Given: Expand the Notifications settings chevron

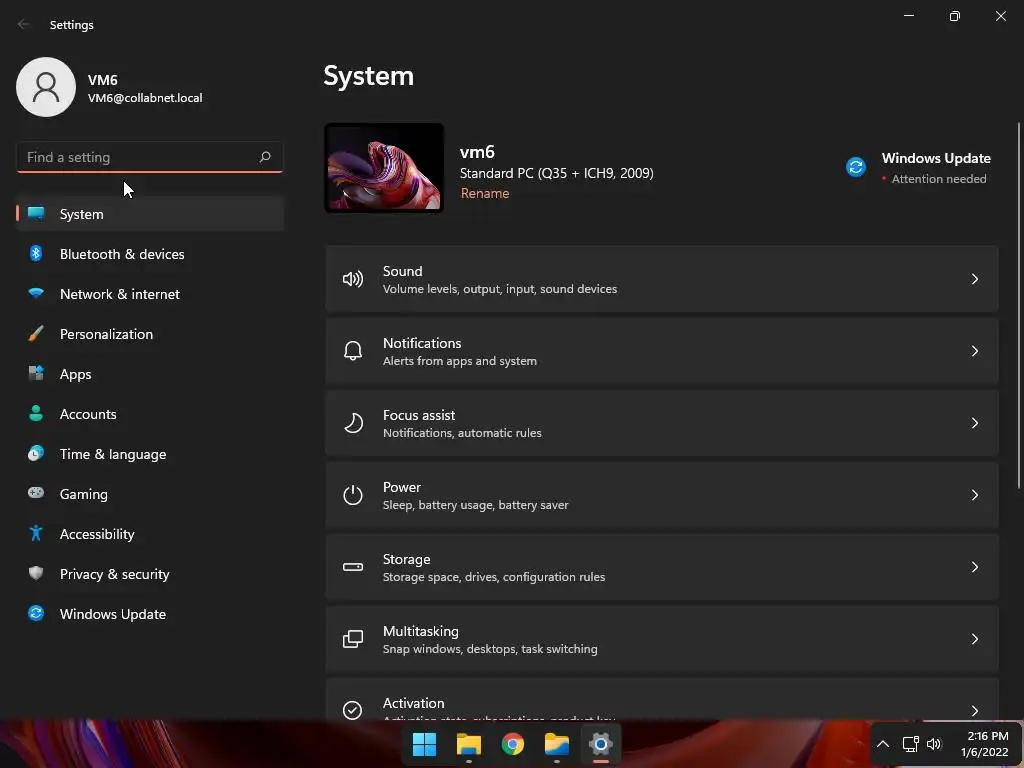Looking at the screenshot, I should pyautogui.click(x=974, y=351).
